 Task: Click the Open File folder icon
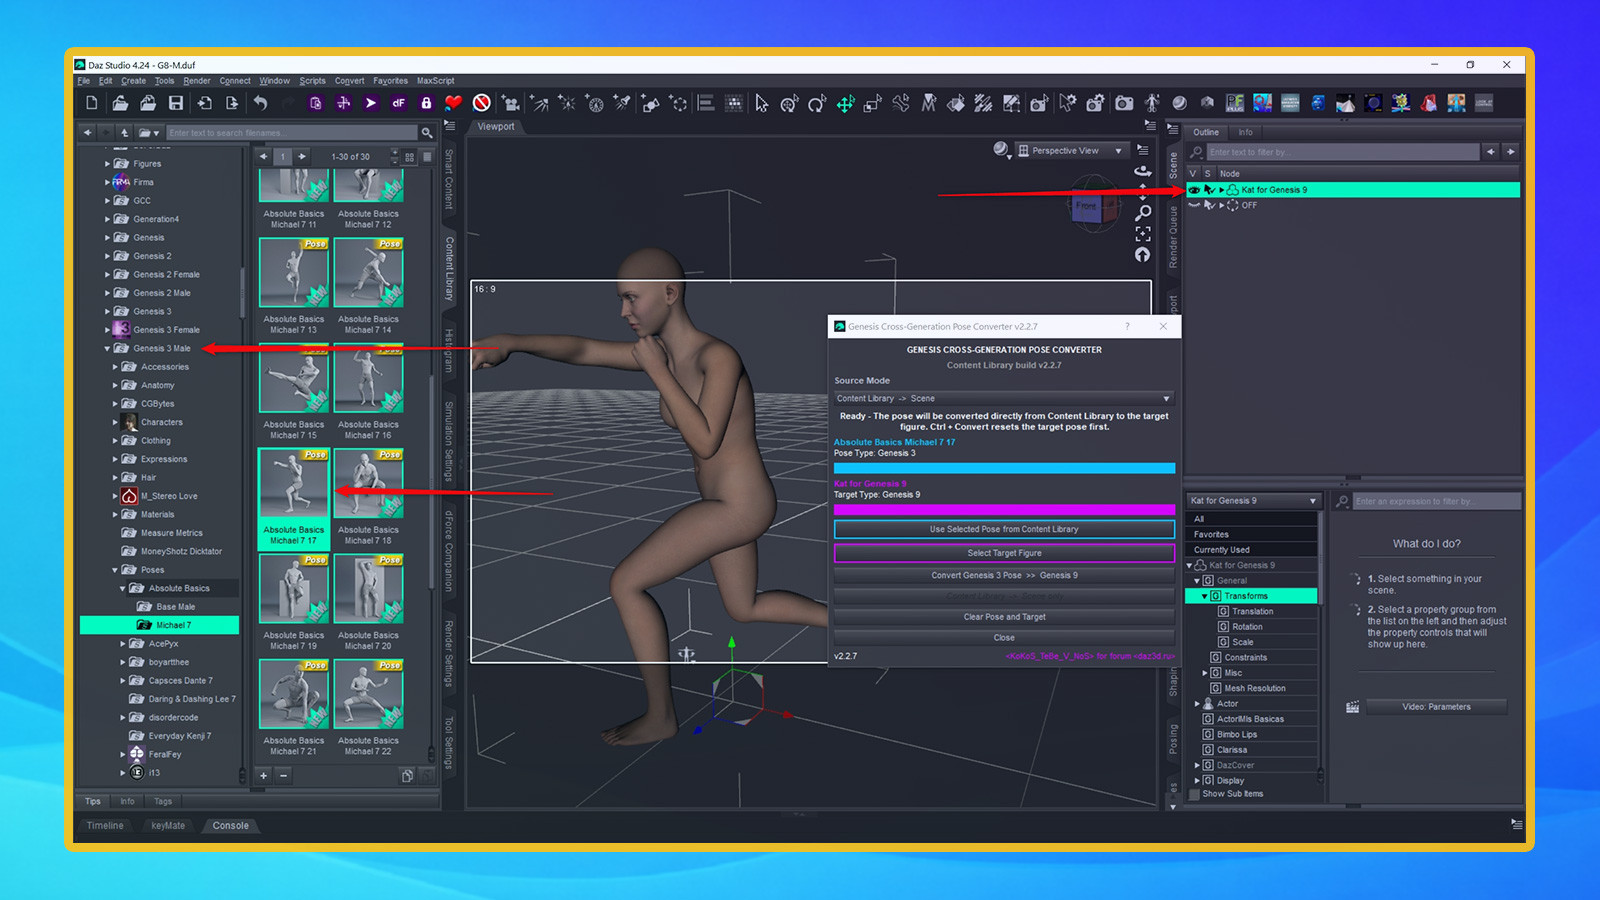[120, 103]
